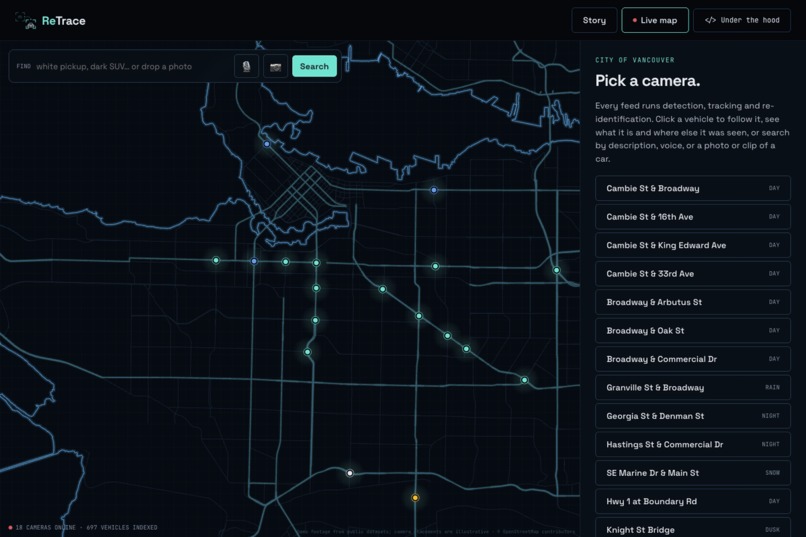This screenshot has height=537, width=806.
Task: Pick the SE Marine Dr & Main St camera
Action: (692, 473)
